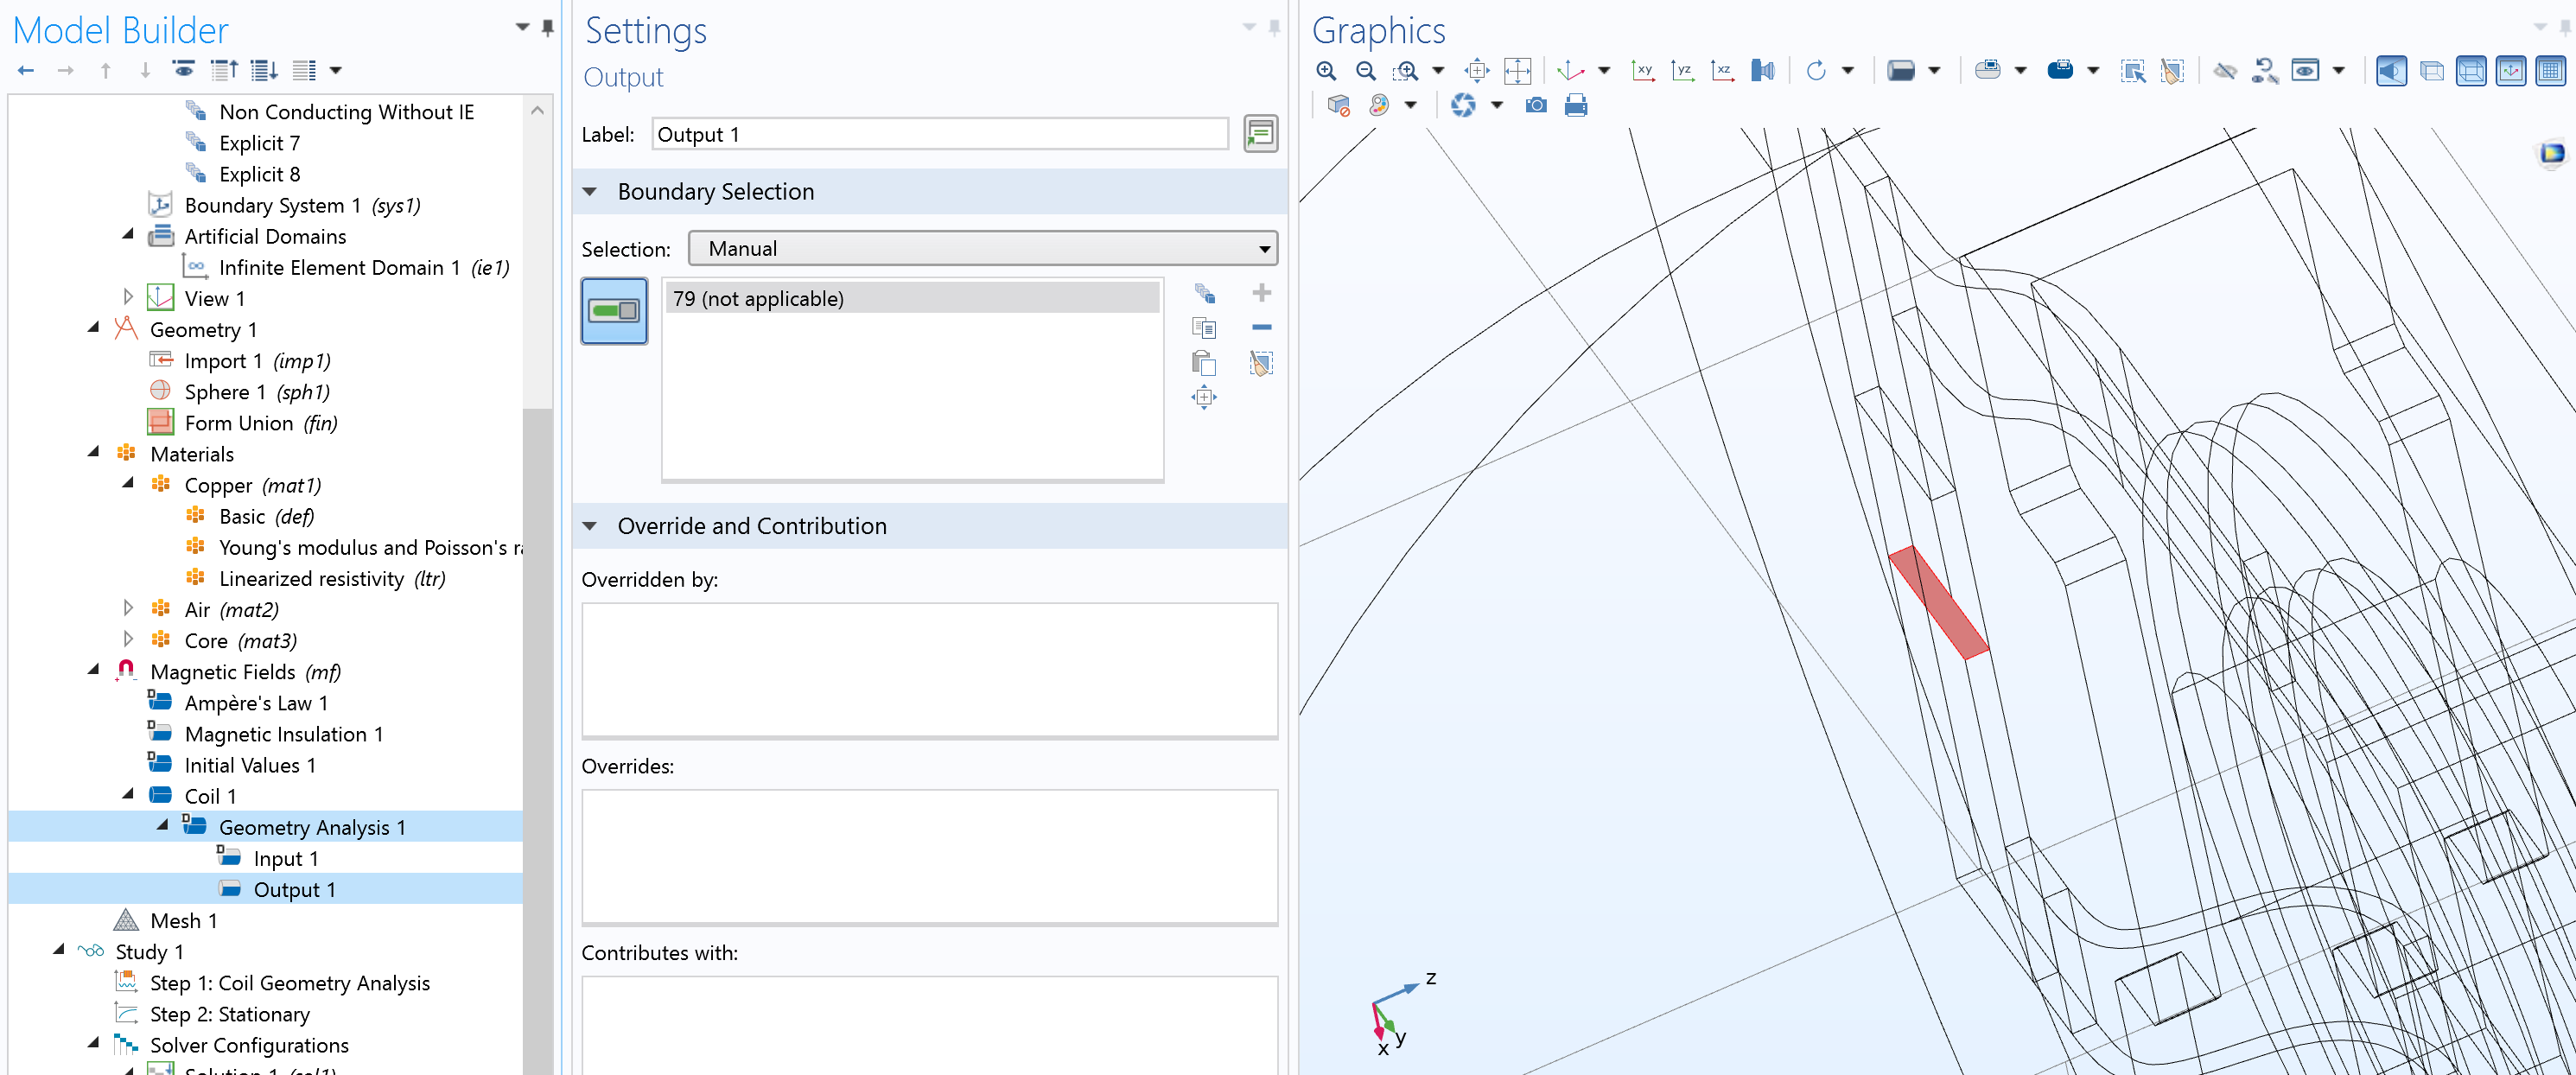Select Magnetic Insulation 1 node
This screenshot has width=2576, height=1075.
coord(283,734)
